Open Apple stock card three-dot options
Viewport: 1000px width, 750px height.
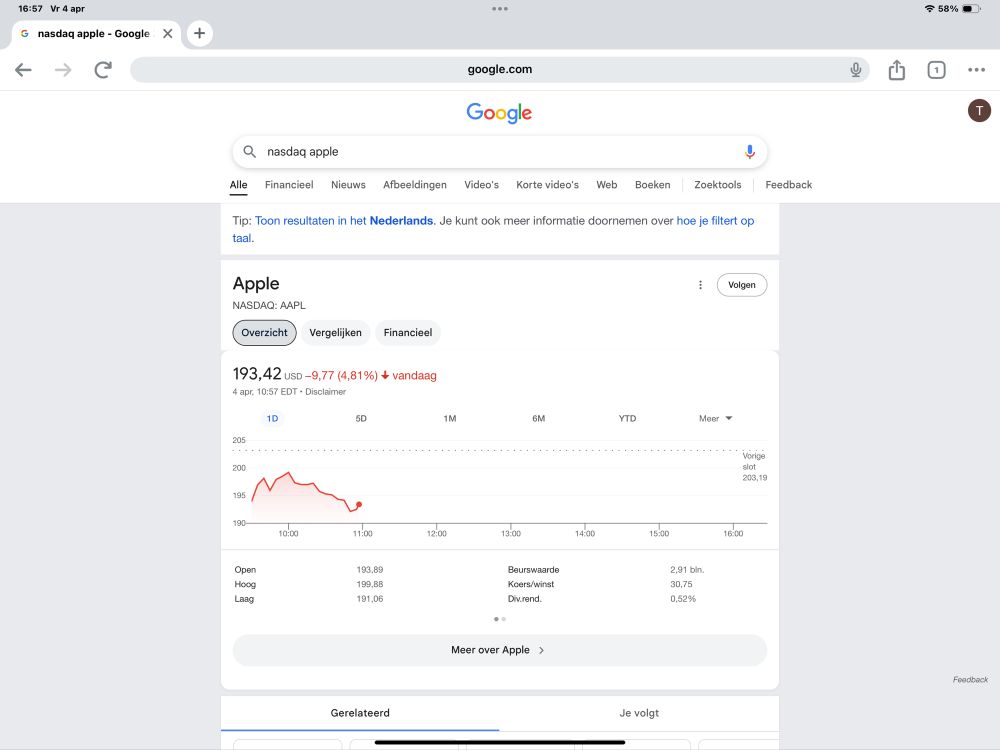tap(700, 285)
